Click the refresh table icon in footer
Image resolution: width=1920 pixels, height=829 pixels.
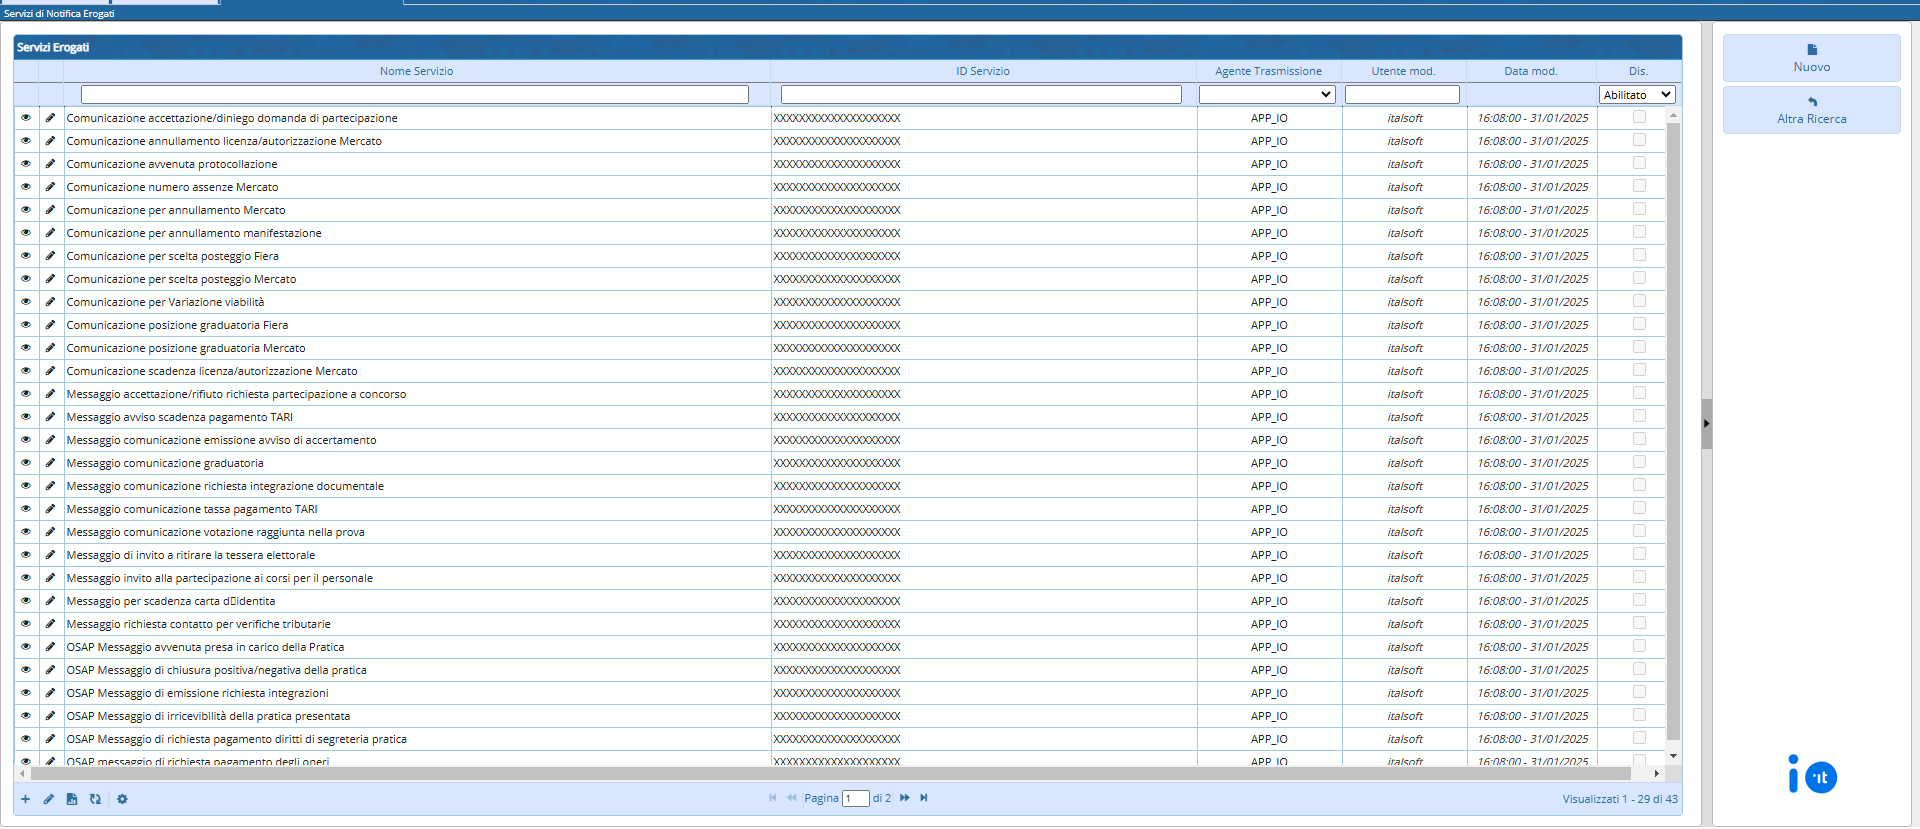click(95, 799)
